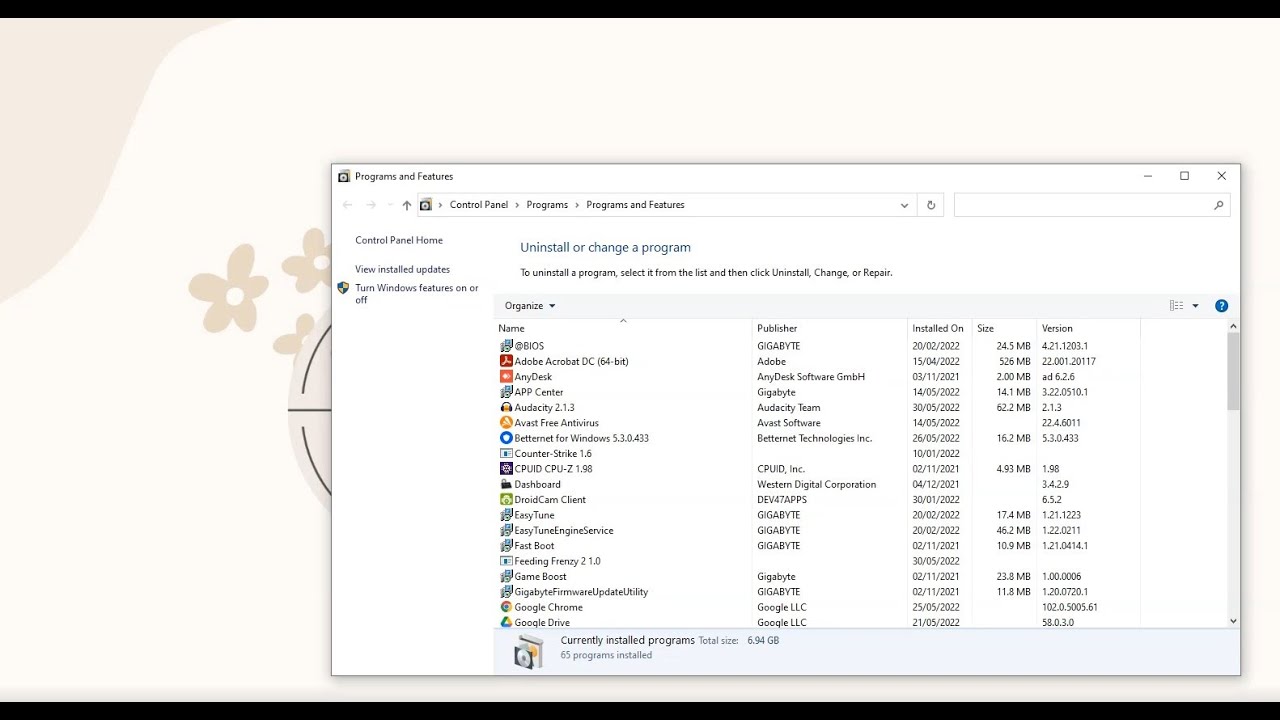
Task: Sort by the Size column header
Action: pos(1005,328)
